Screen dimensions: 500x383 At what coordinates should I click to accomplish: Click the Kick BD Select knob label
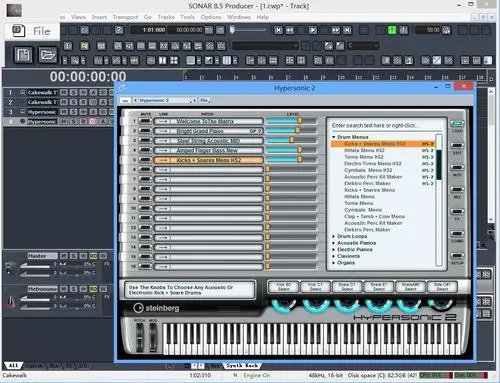tap(284, 287)
